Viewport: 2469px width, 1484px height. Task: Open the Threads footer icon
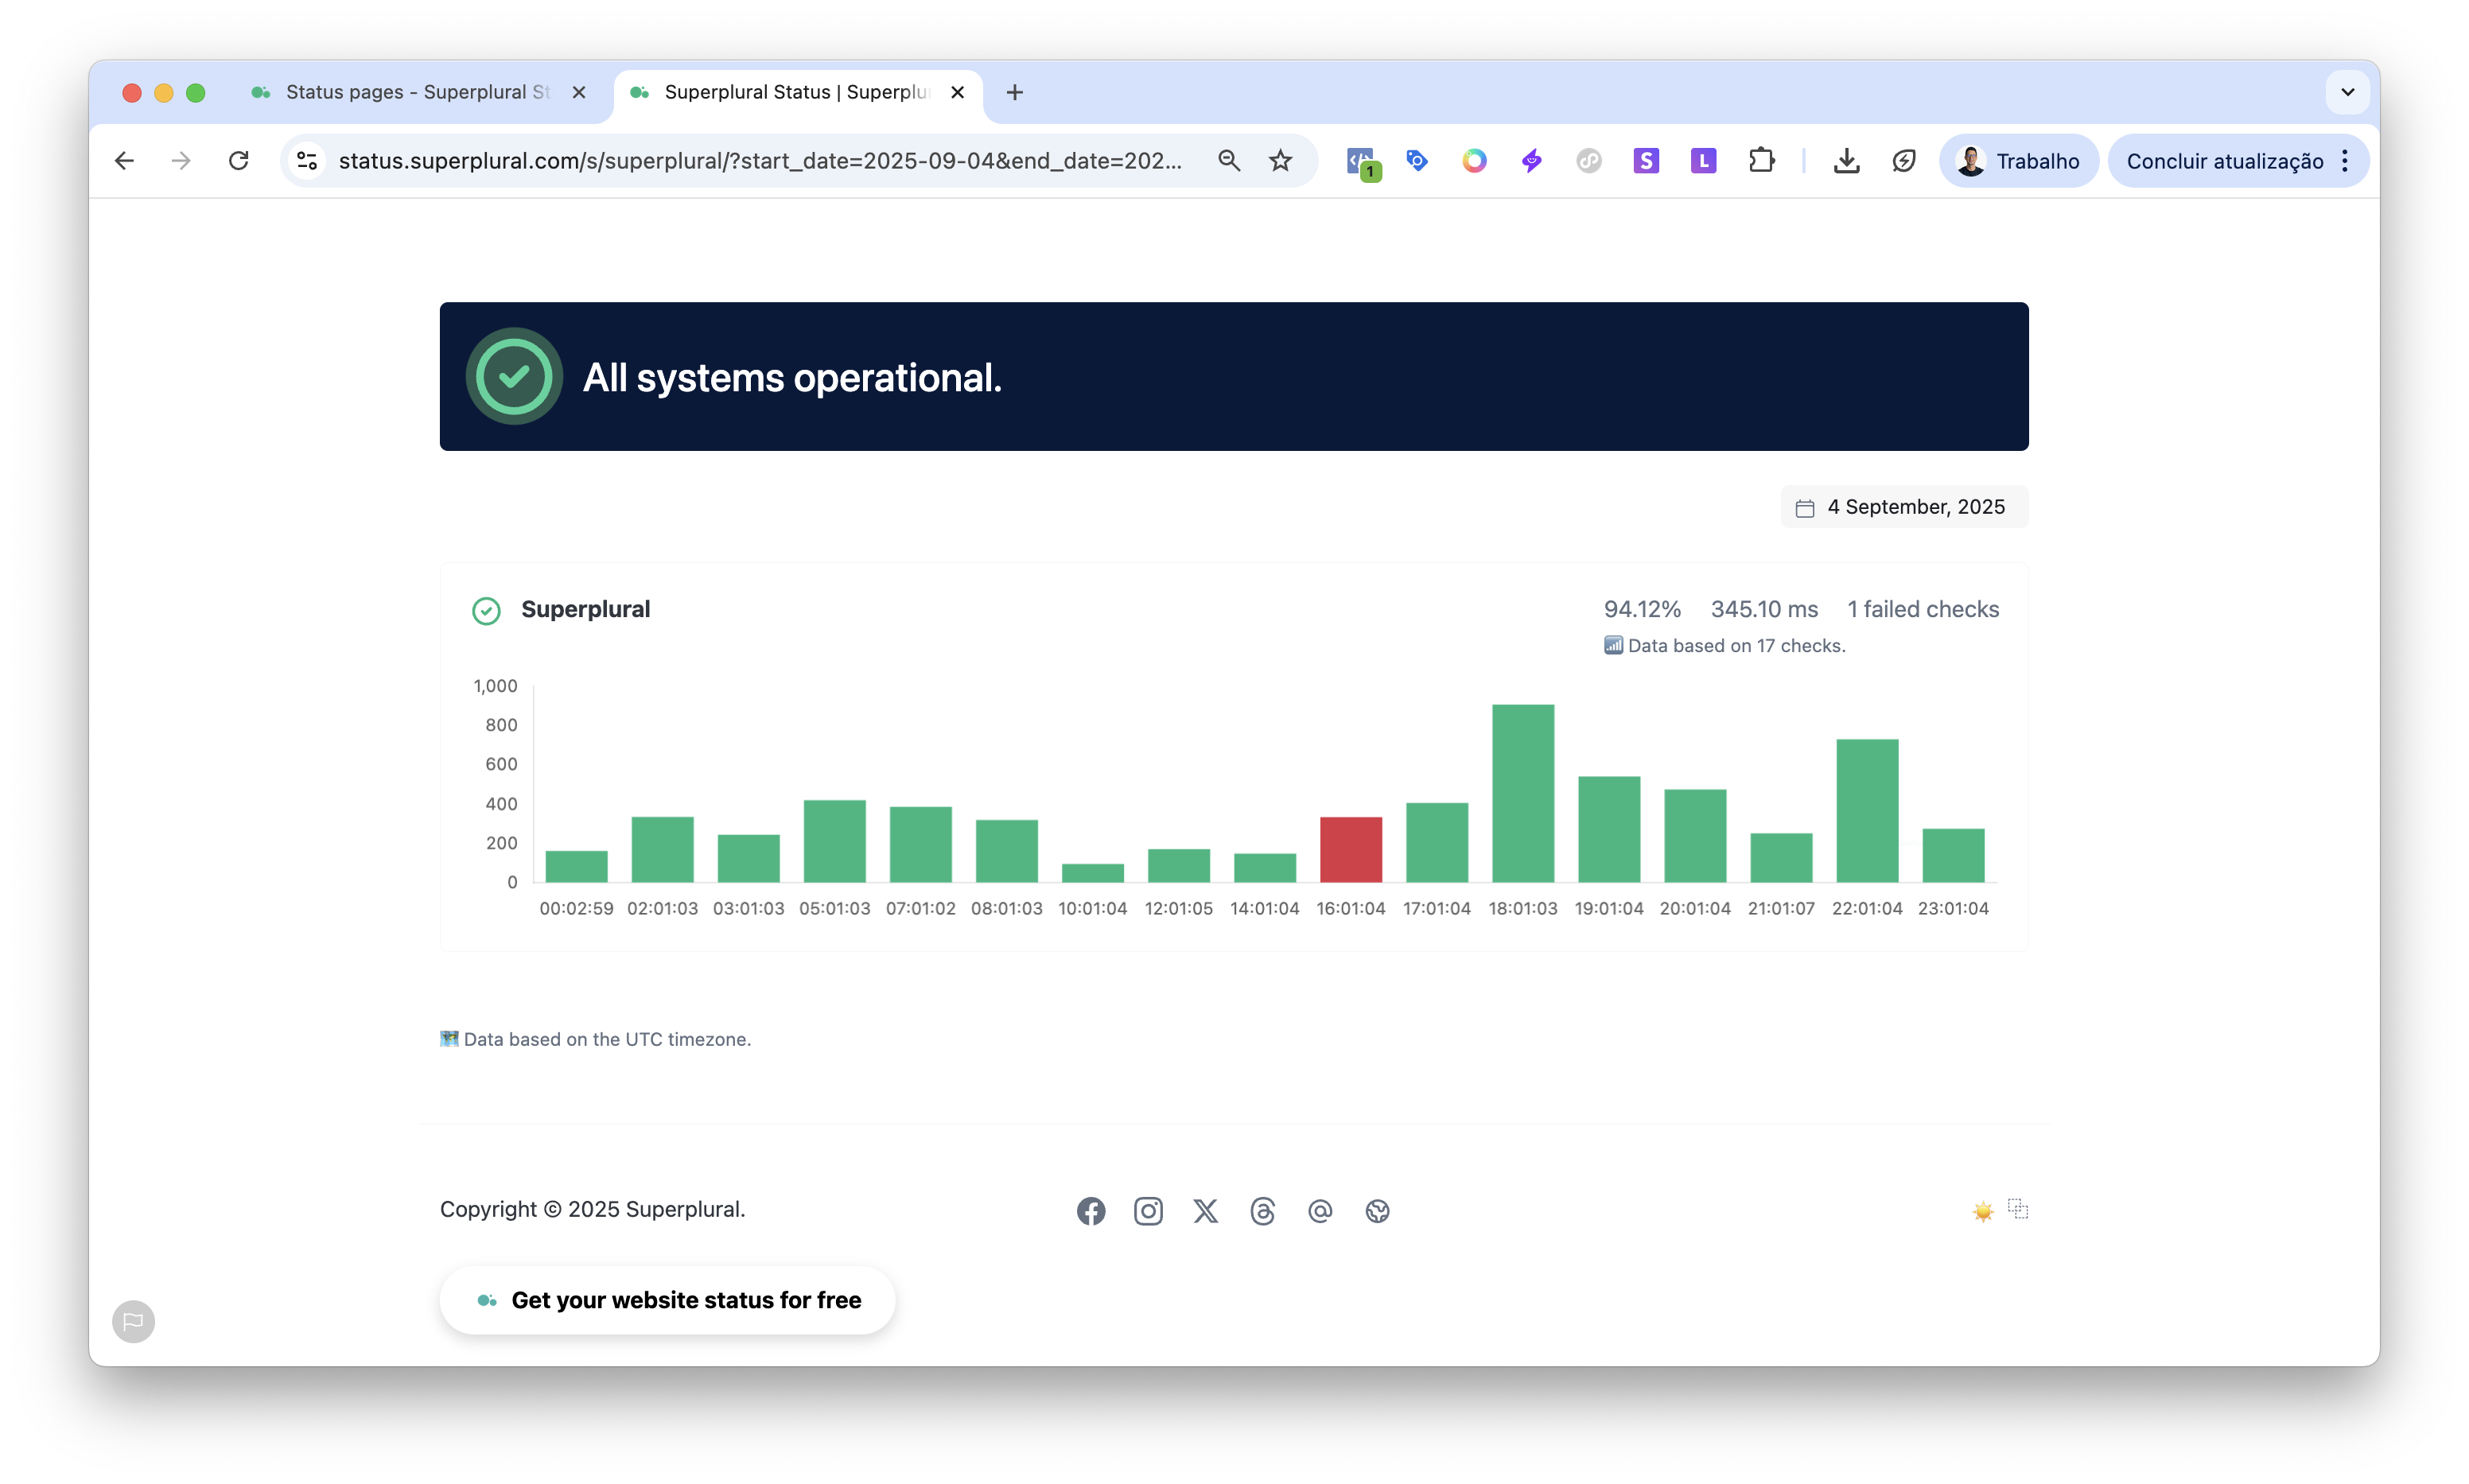pos(1263,1211)
